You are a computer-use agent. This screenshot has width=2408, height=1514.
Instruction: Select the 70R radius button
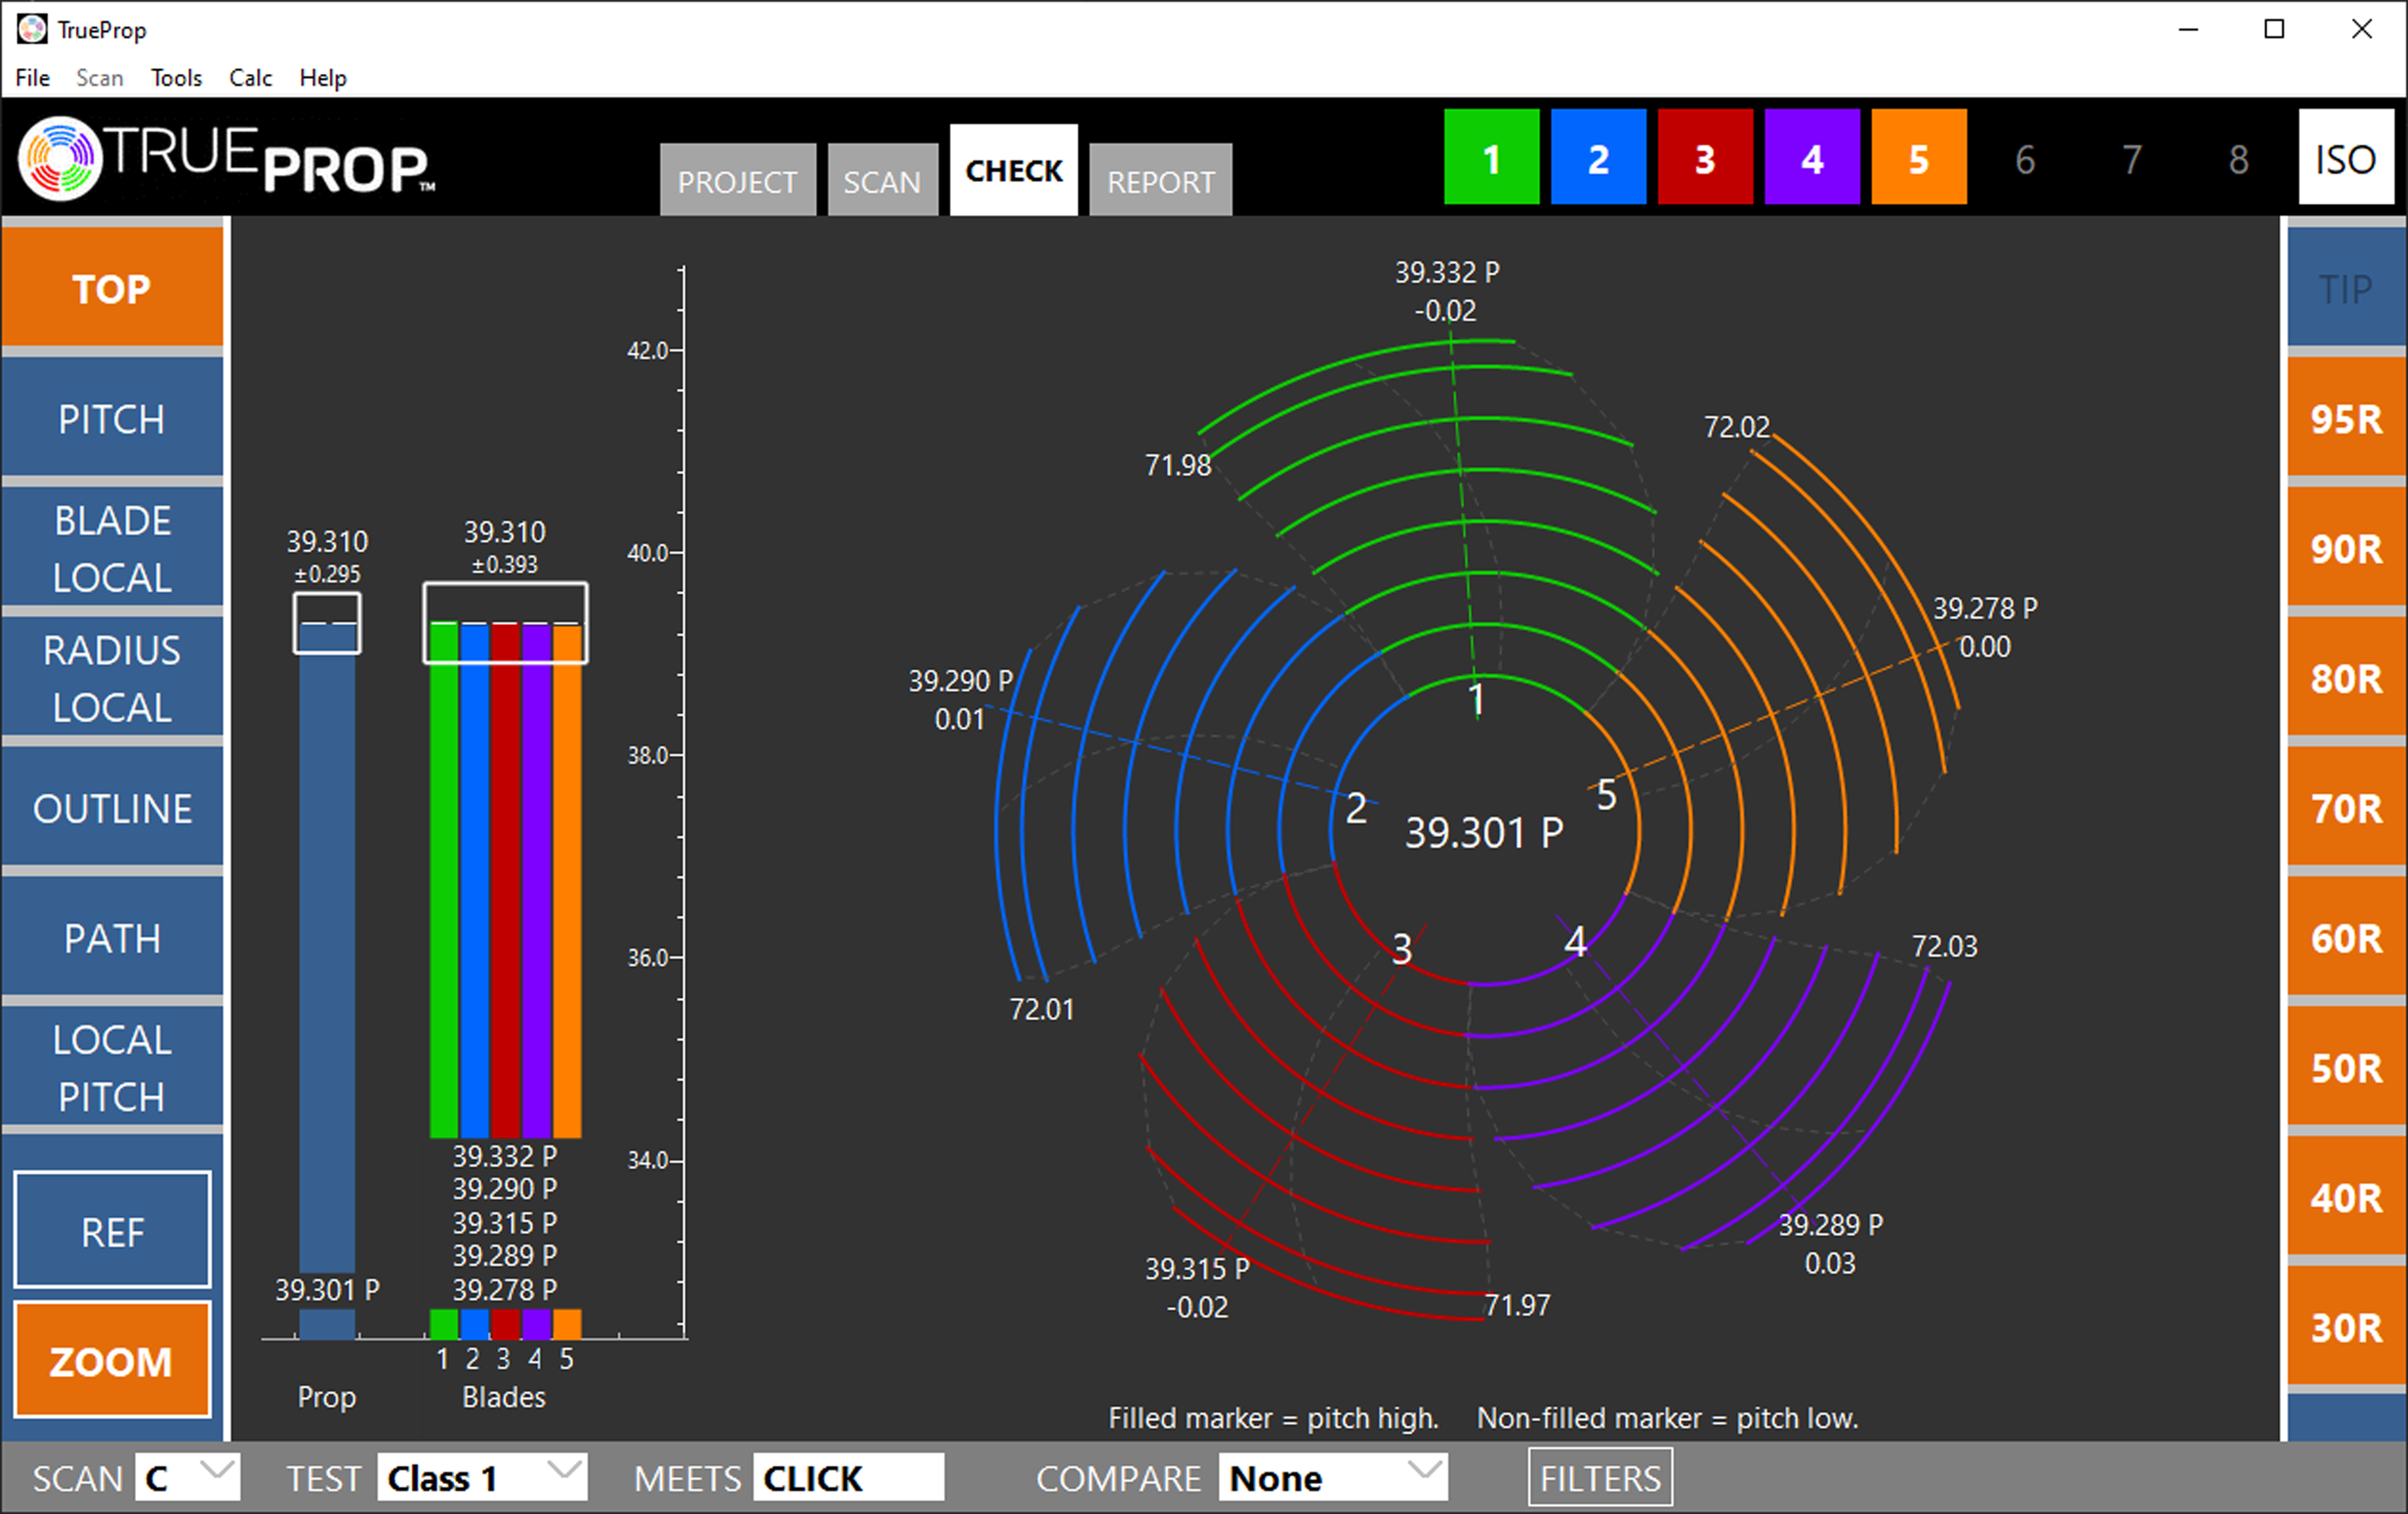(x=2345, y=808)
